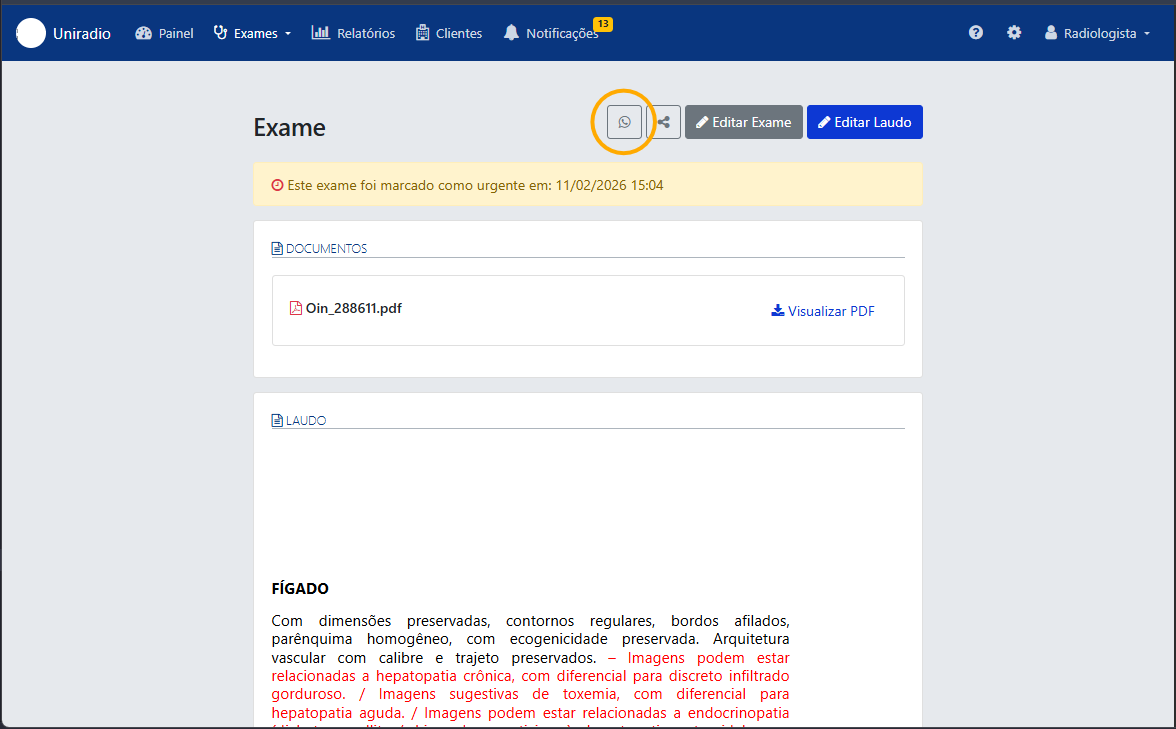Click the Editar Exame button

point(744,122)
